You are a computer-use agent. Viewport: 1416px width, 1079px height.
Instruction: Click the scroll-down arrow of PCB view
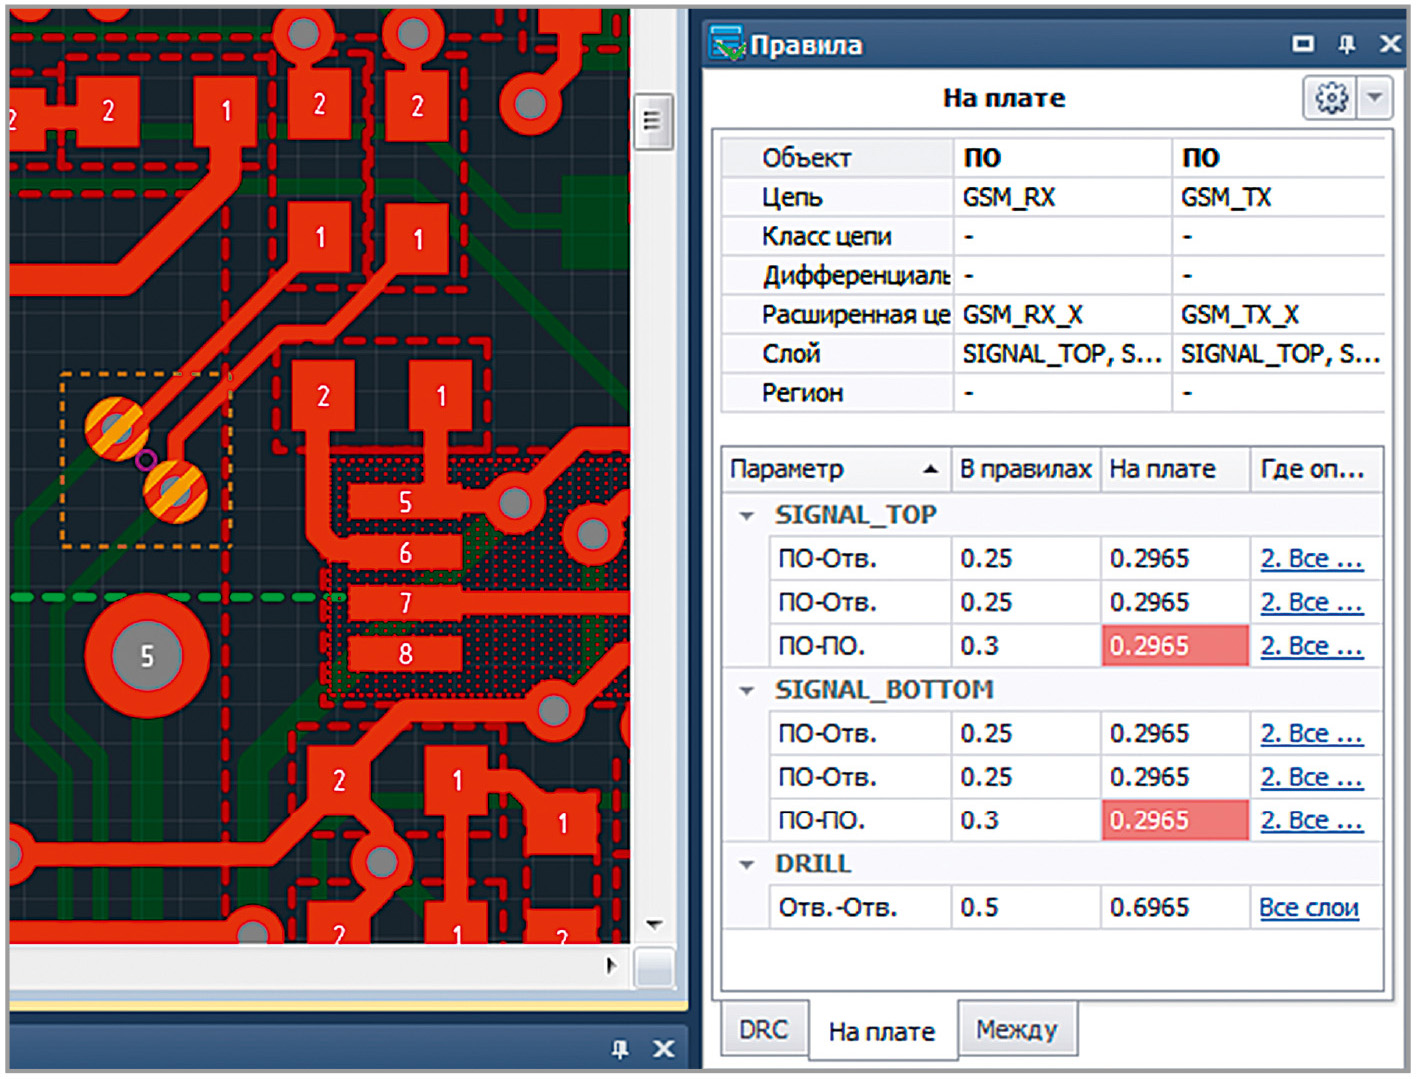(x=654, y=924)
